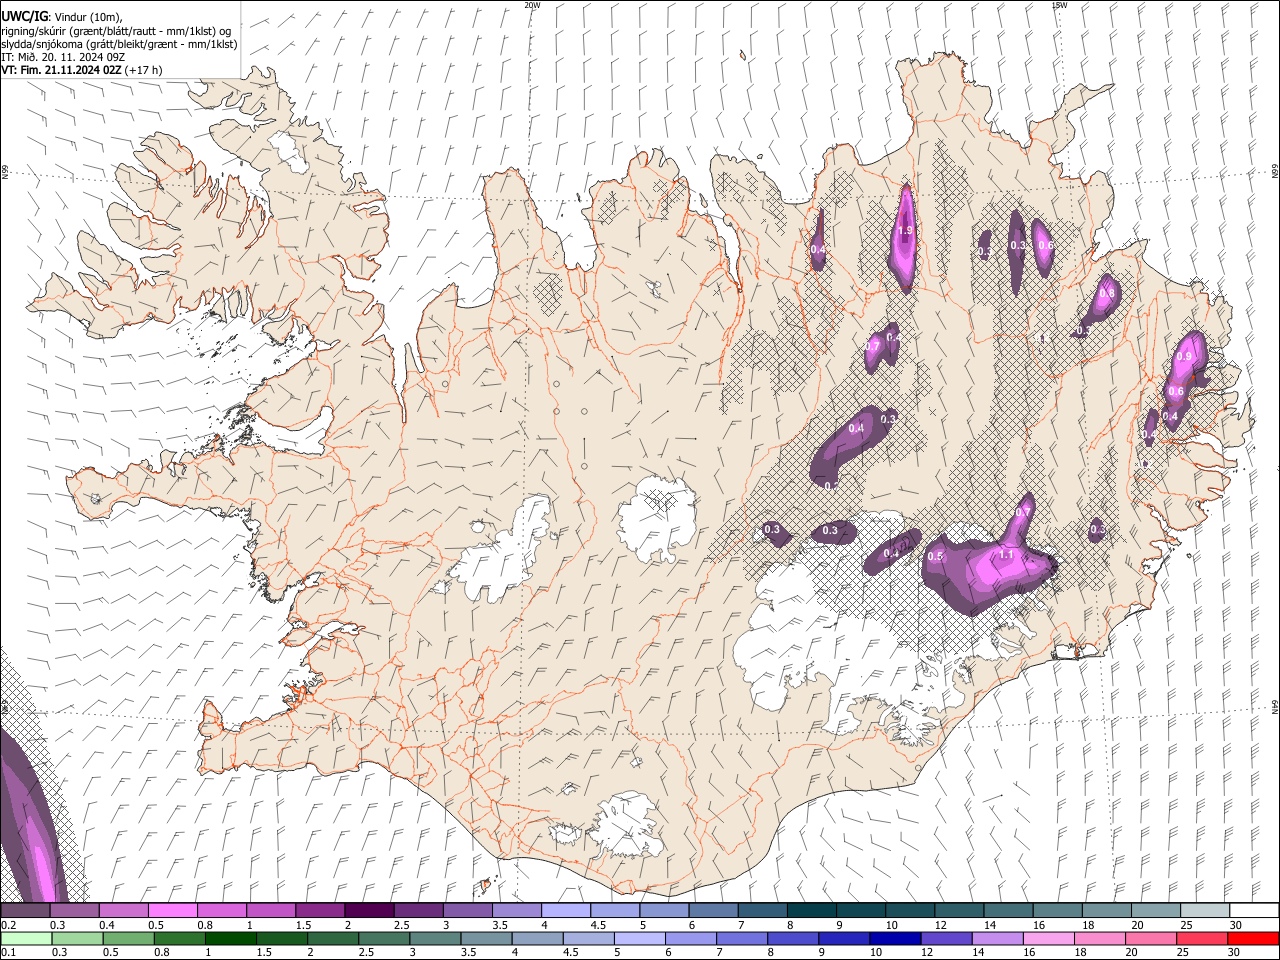This screenshot has width=1280, height=960.
Task: Click the initial time line 'IT: Mið. 20. 11. 2024 09Z'
Action: pos(63,57)
